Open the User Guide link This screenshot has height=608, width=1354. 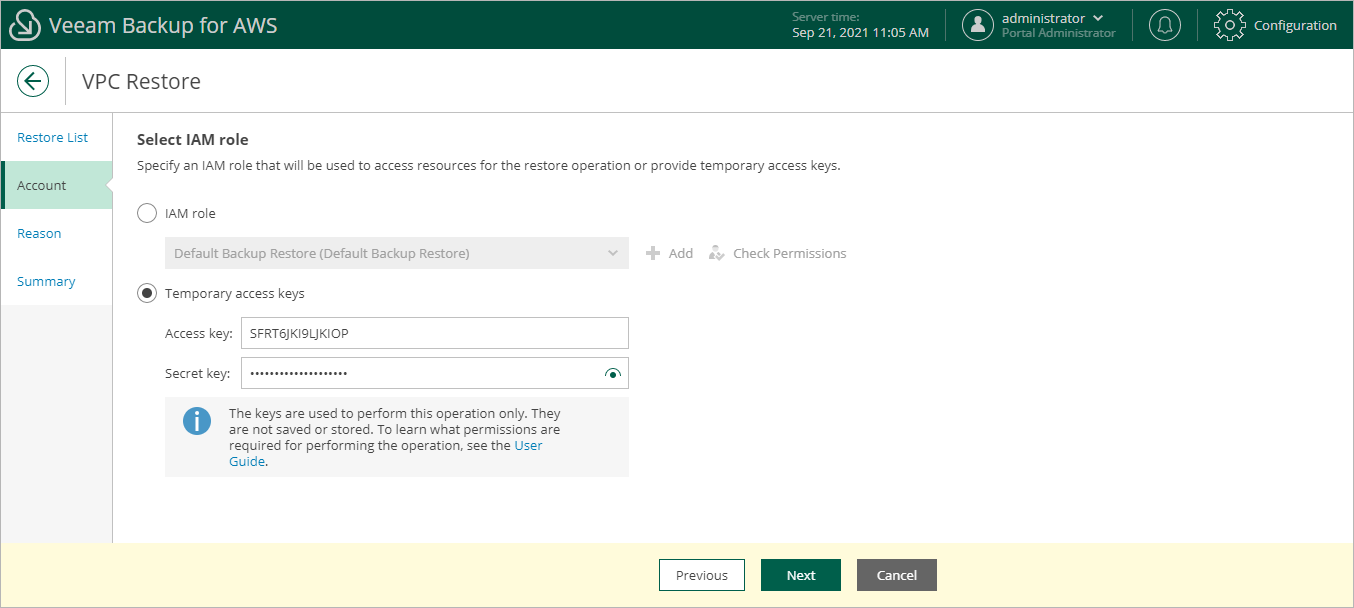click(528, 445)
